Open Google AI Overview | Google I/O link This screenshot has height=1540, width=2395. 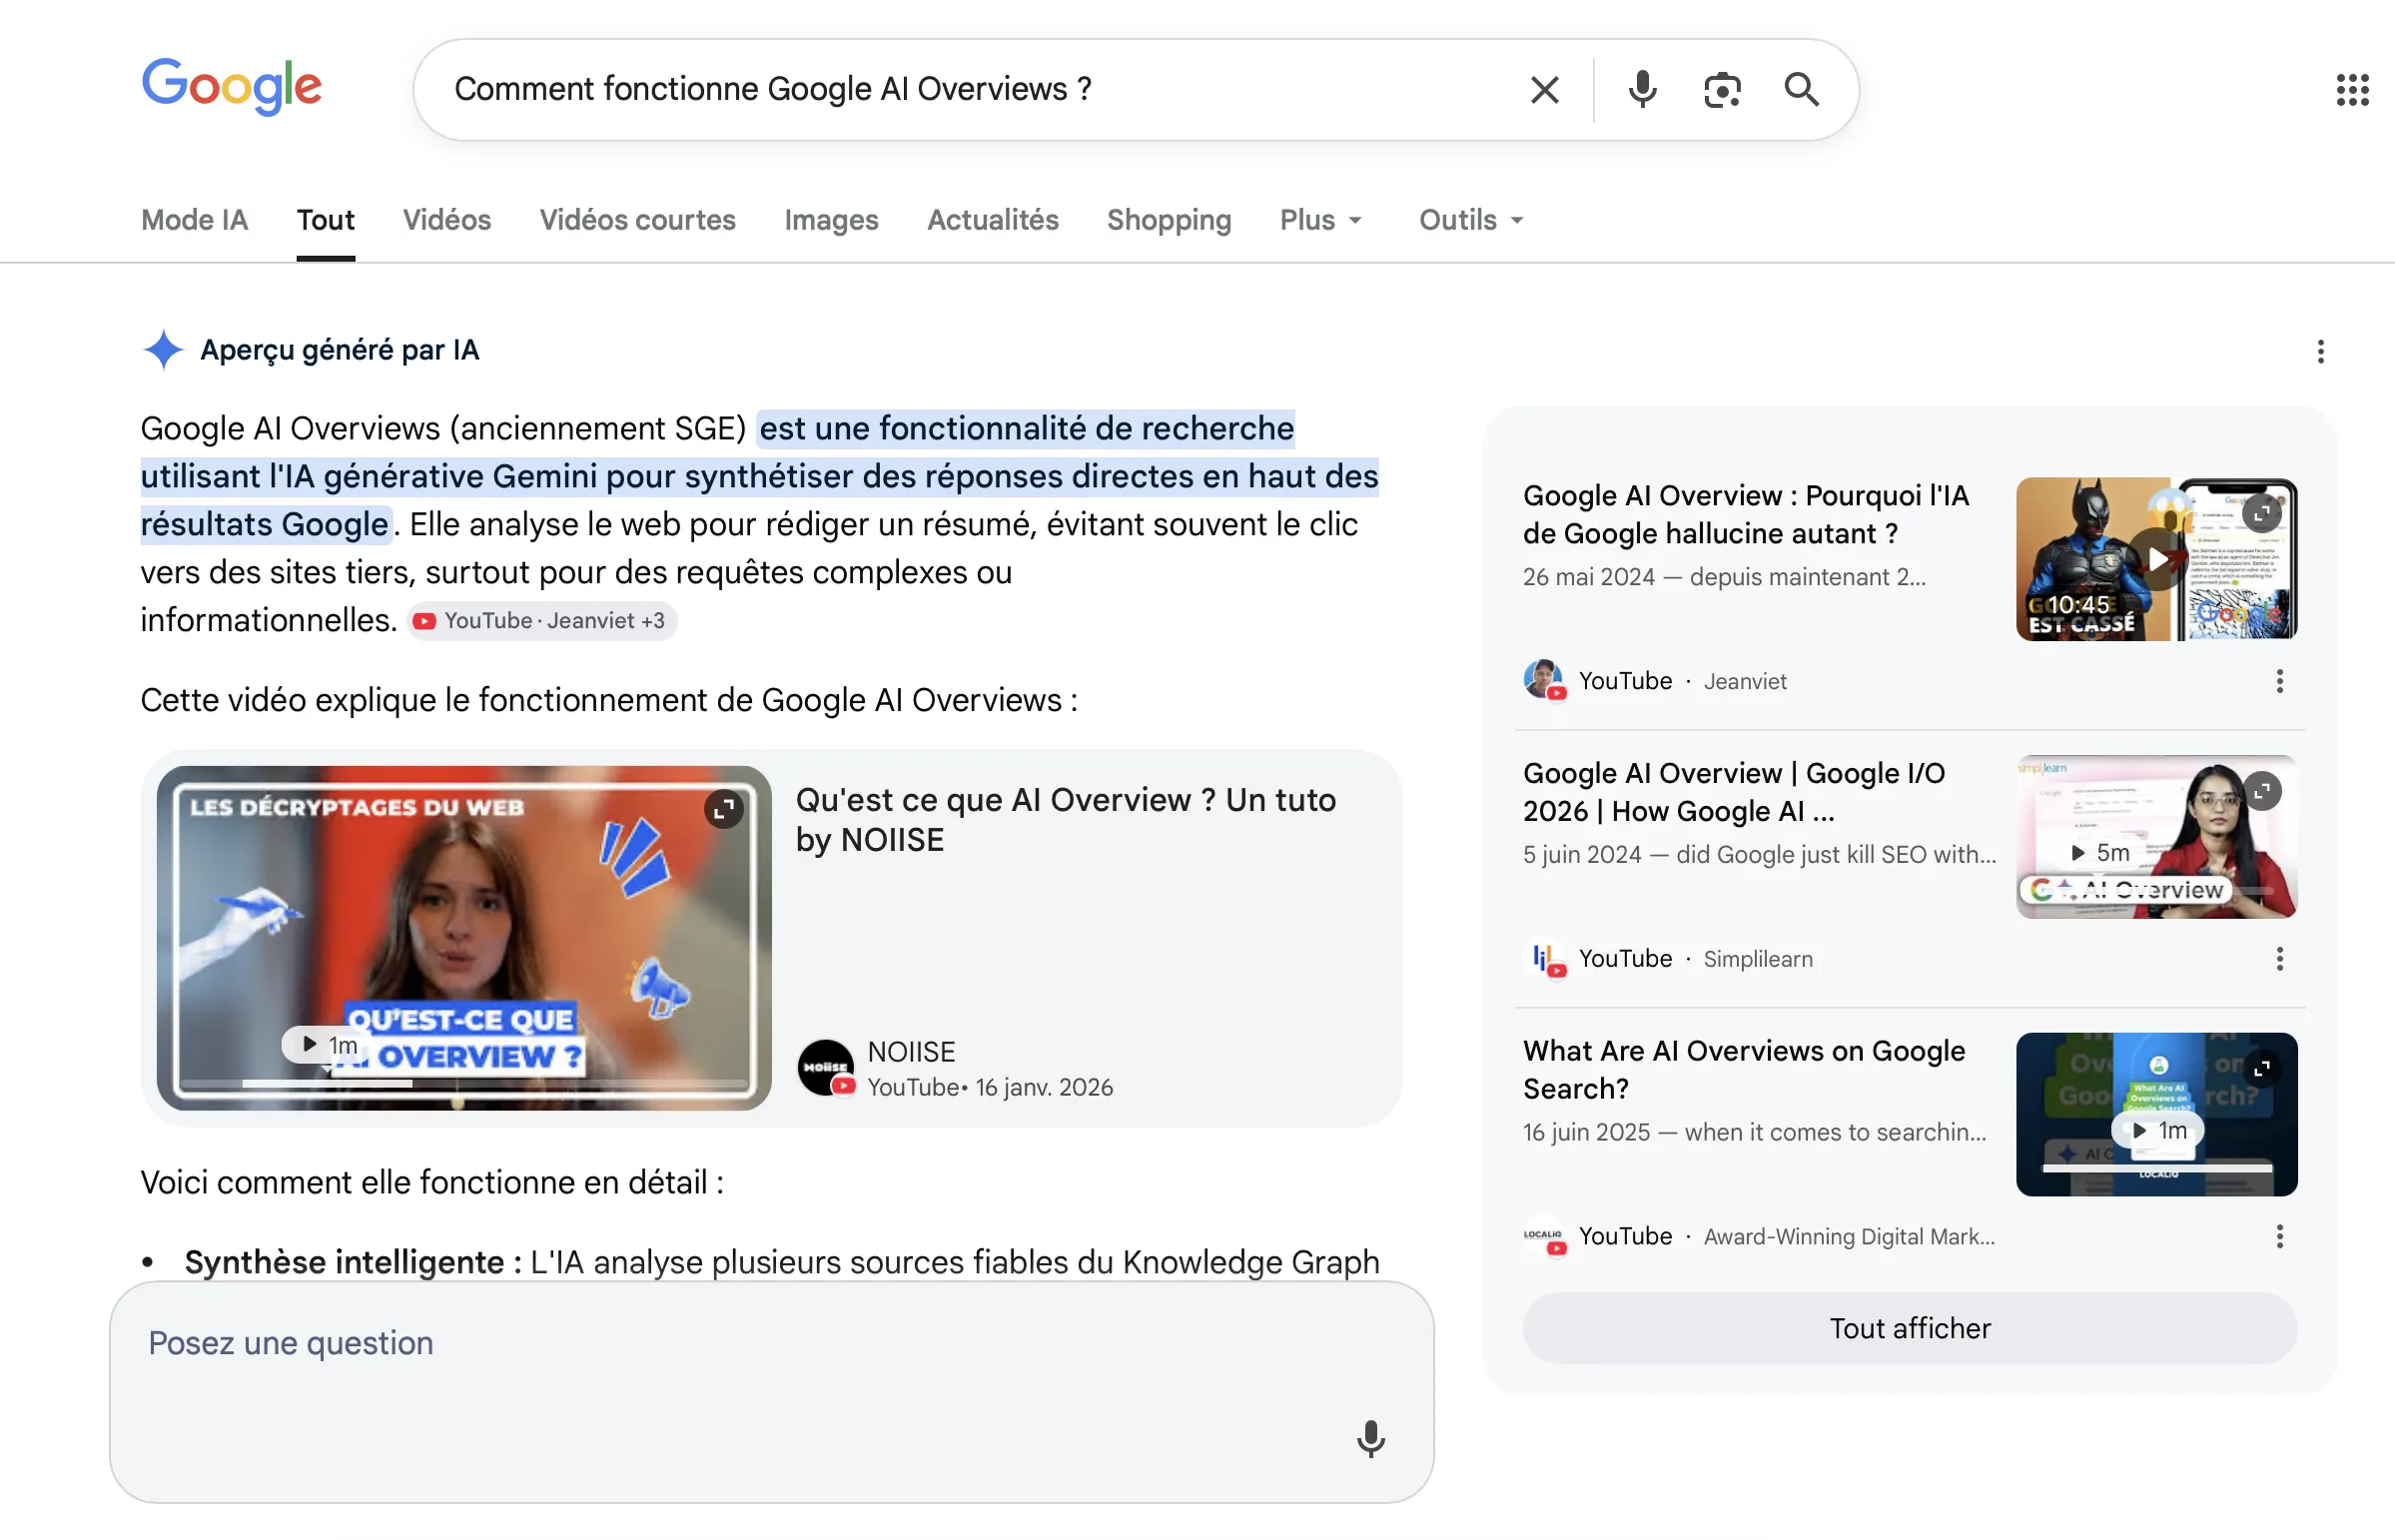(x=1733, y=792)
